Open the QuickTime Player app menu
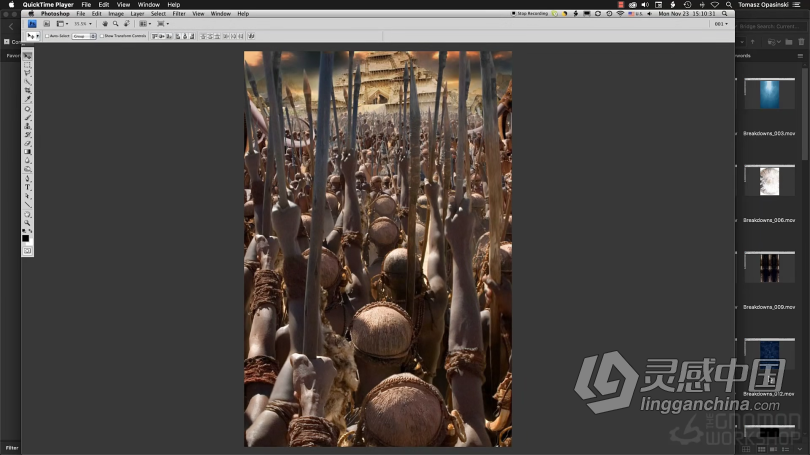The width and height of the screenshot is (810, 455). pos(48,5)
